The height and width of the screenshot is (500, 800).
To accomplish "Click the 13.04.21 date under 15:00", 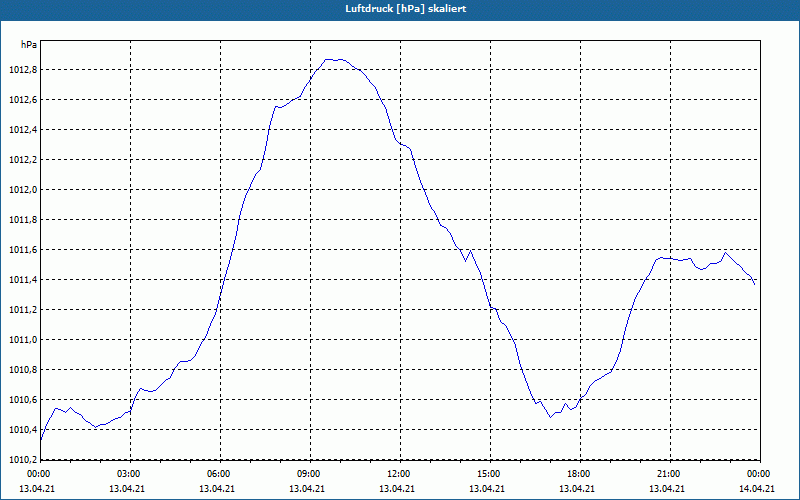I will [487, 489].
